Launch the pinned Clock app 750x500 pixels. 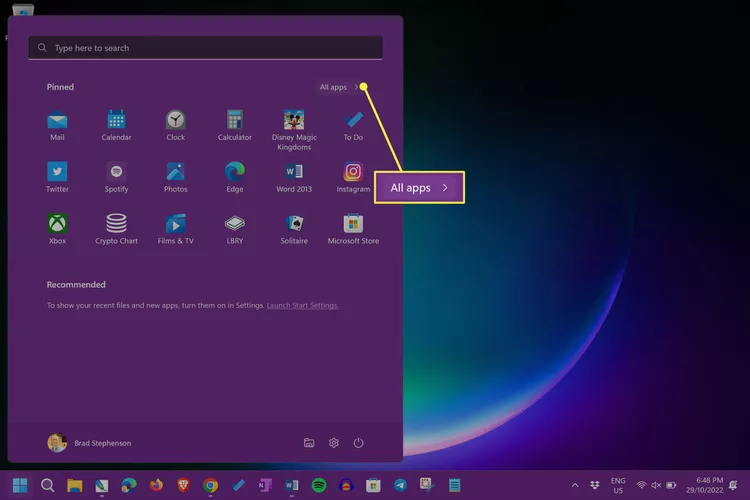176,125
